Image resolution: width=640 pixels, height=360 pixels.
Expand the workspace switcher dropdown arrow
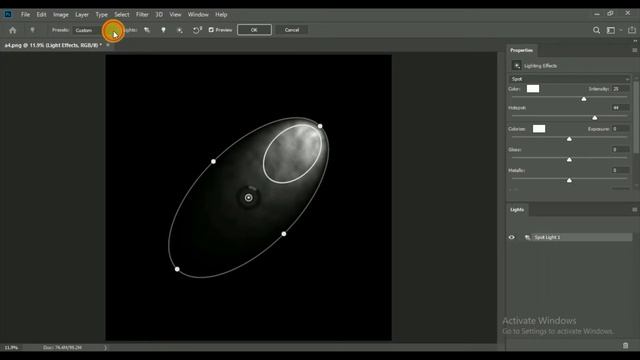(x=621, y=30)
